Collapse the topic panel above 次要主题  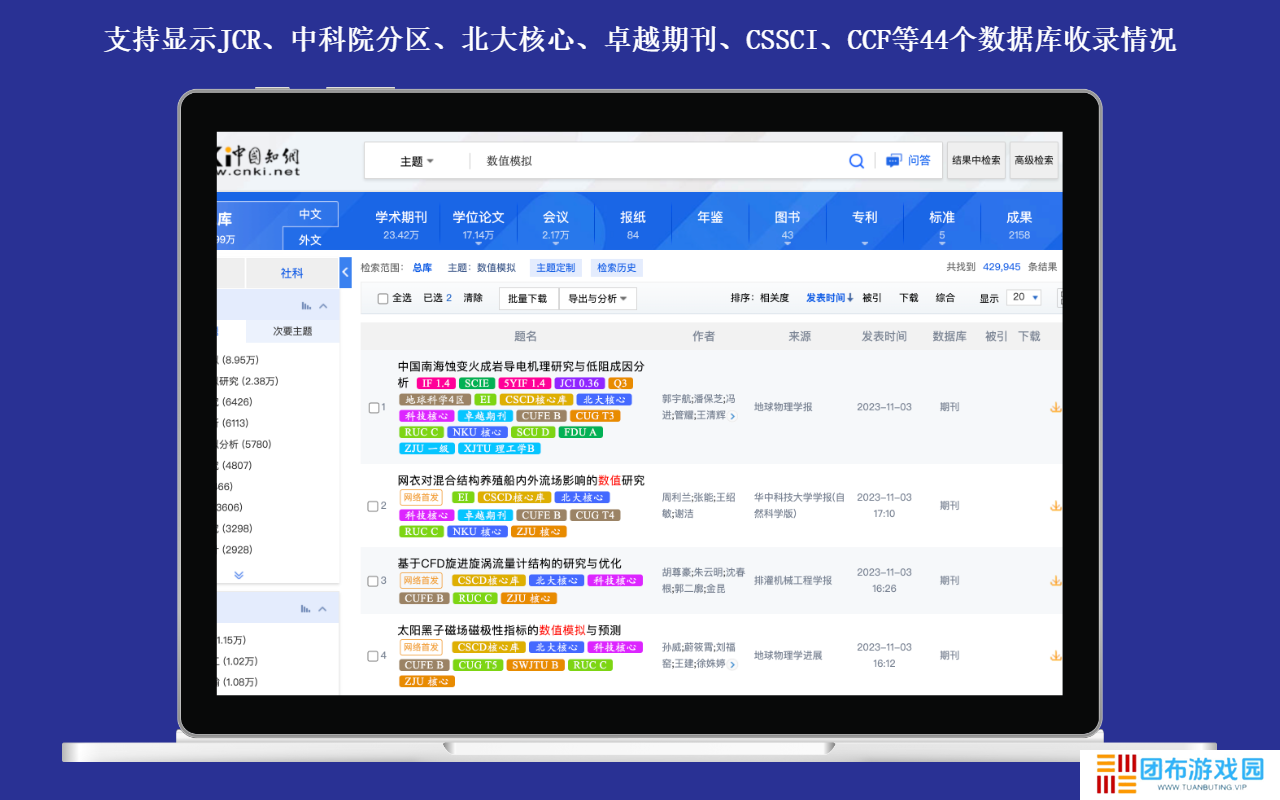(323, 306)
